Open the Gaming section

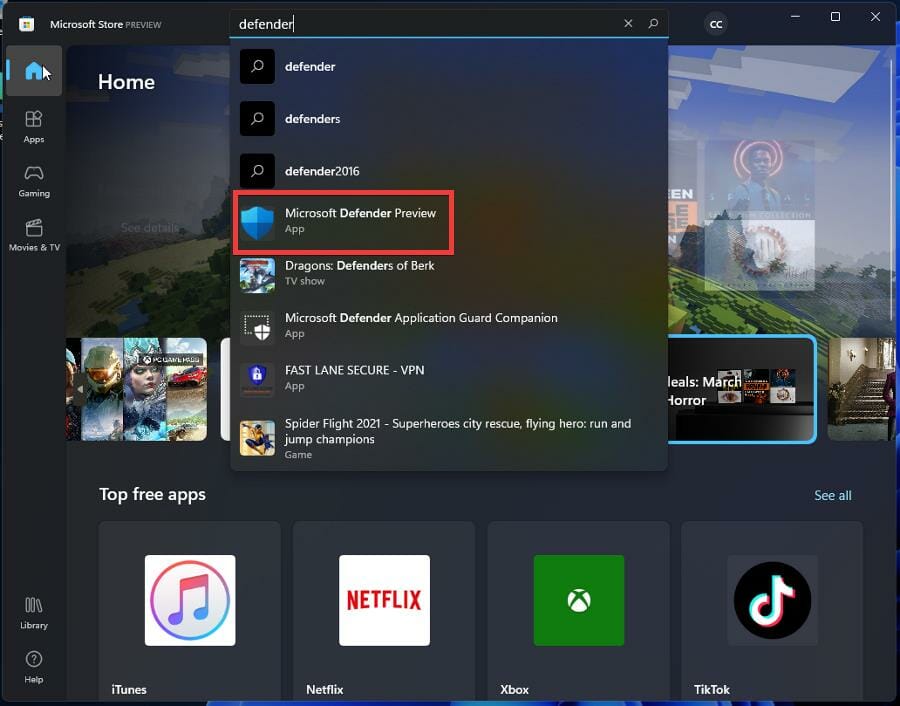[34, 181]
